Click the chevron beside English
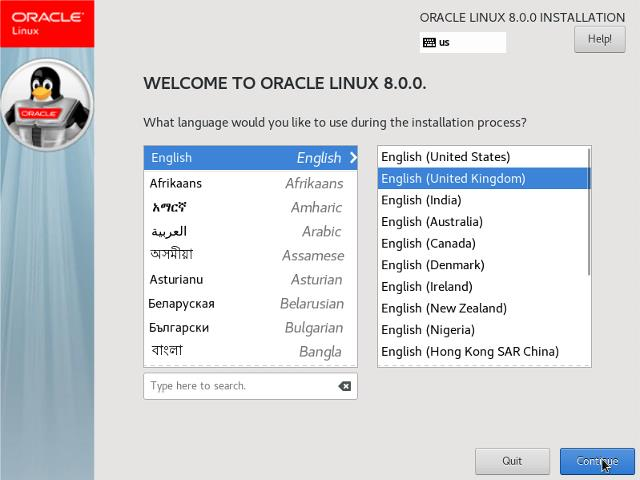640x480 pixels. click(x=353, y=158)
